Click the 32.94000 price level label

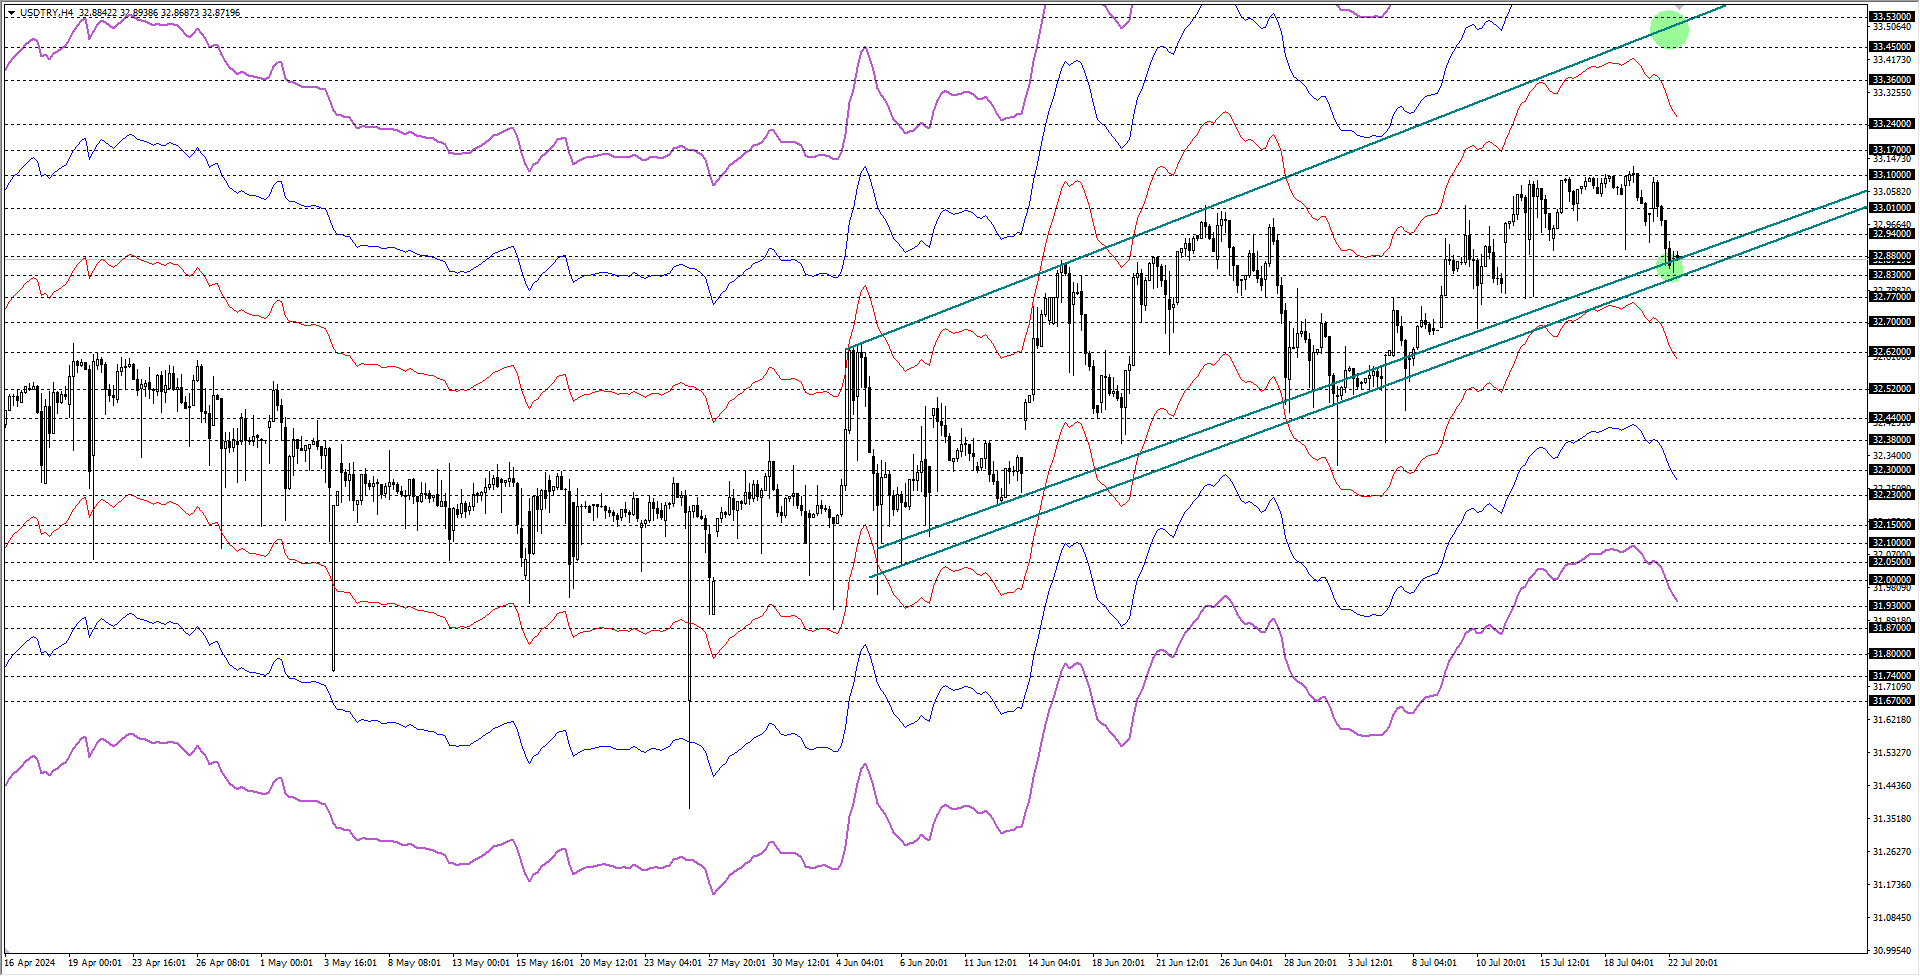coord(1891,234)
